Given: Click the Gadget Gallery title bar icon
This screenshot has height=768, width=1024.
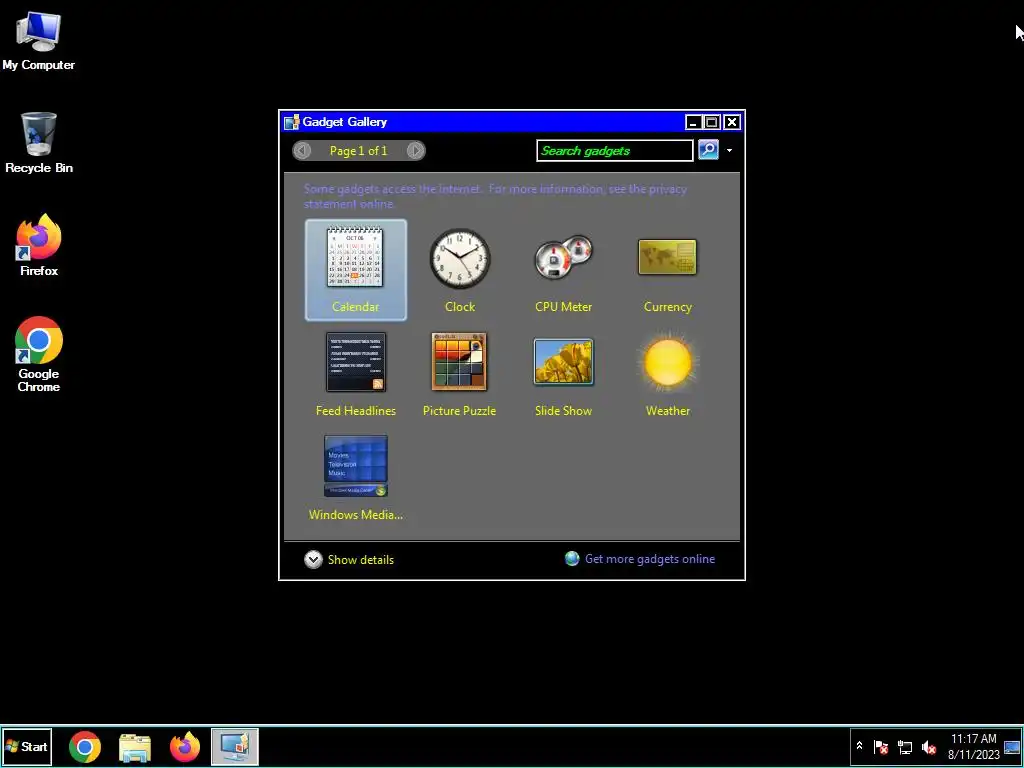Looking at the screenshot, I should [x=291, y=122].
